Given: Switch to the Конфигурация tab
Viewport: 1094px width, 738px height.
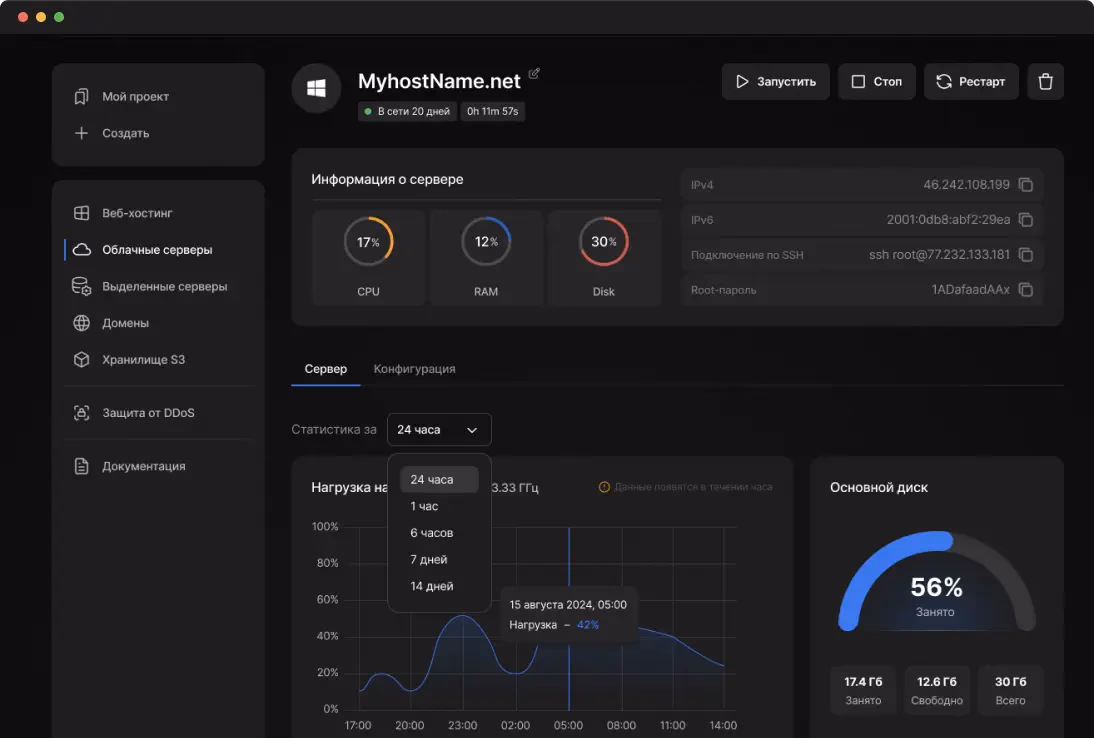Looking at the screenshot, I should [414, 369].
